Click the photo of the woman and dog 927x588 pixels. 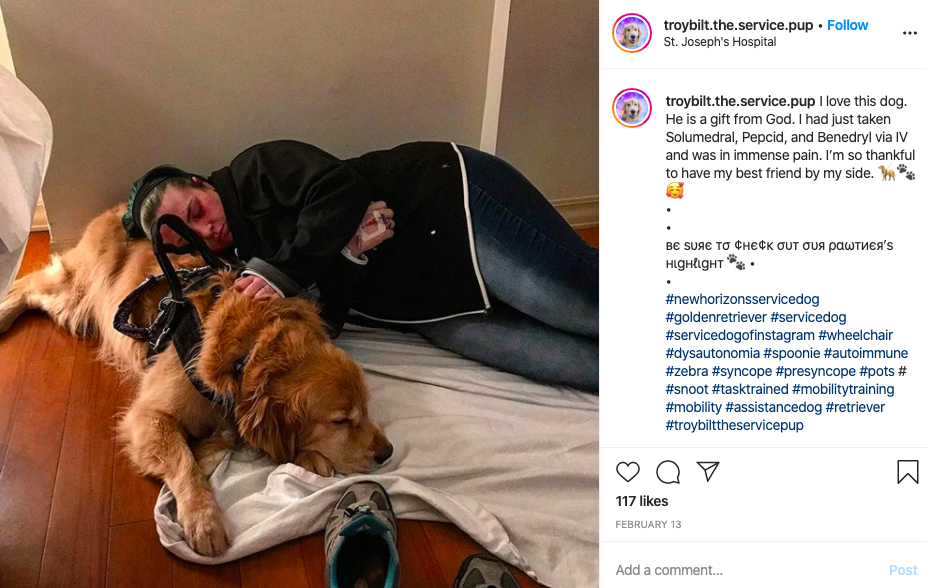(299, 294)
